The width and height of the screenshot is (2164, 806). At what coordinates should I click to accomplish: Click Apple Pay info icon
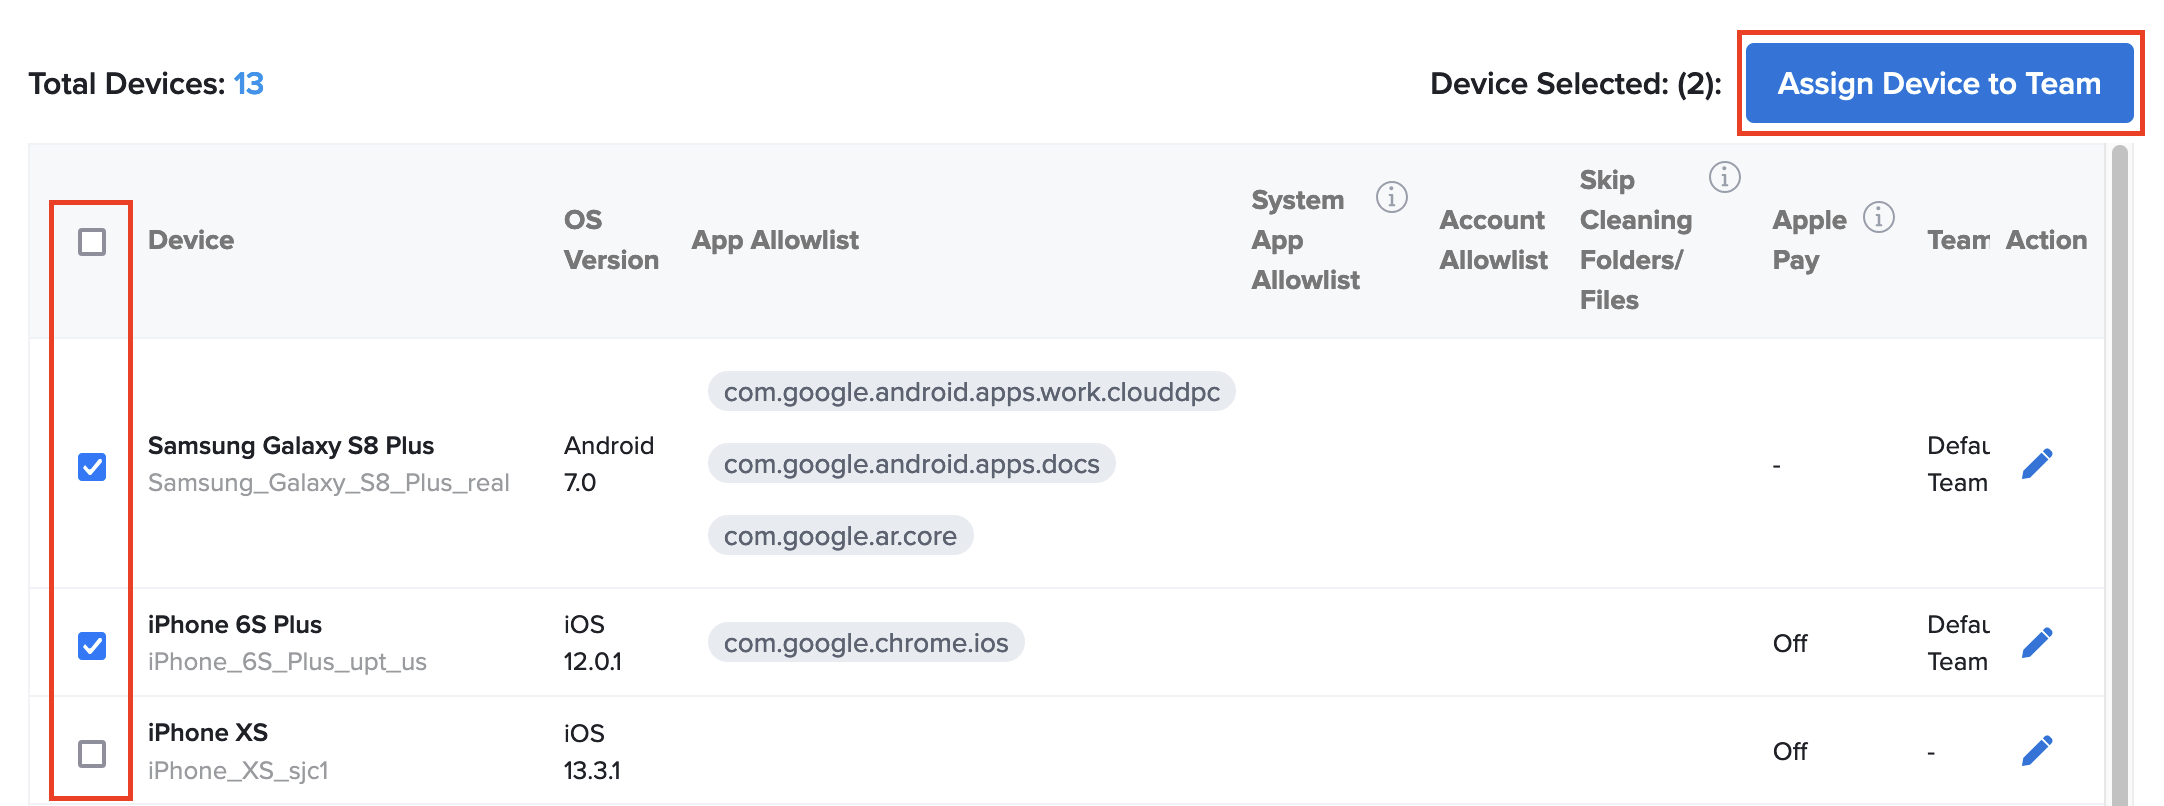click(x=1878, y=217)
